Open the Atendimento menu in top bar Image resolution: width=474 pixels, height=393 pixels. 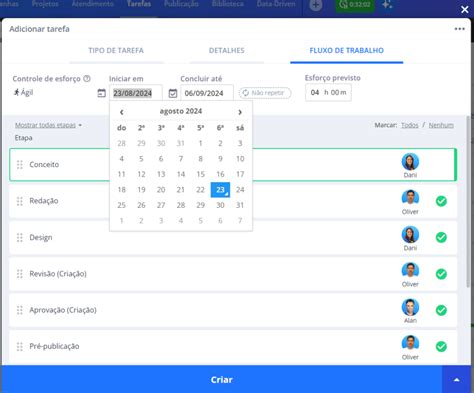tap(93, 4)
